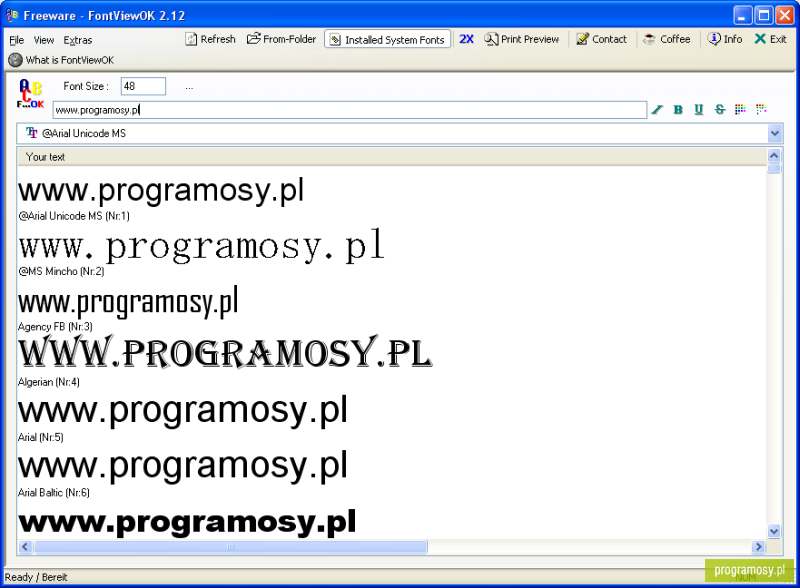Click the ellipsis beside Font Size

tap(189, 87)
